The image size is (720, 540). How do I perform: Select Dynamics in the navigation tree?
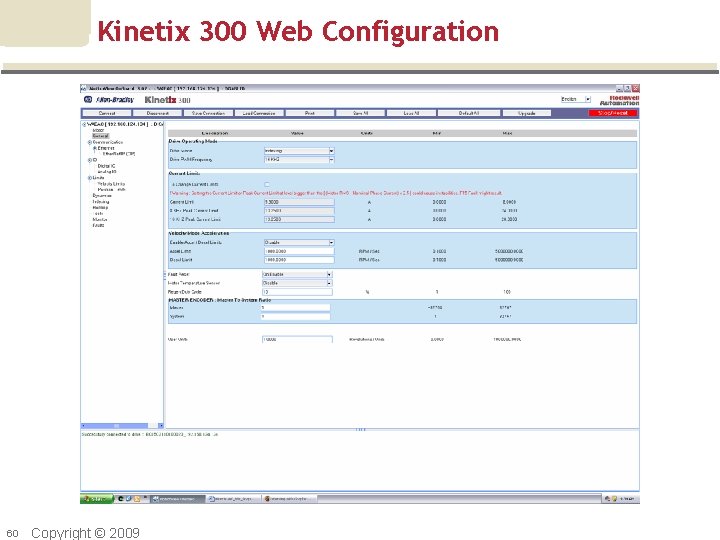click(x=102, y=196)
